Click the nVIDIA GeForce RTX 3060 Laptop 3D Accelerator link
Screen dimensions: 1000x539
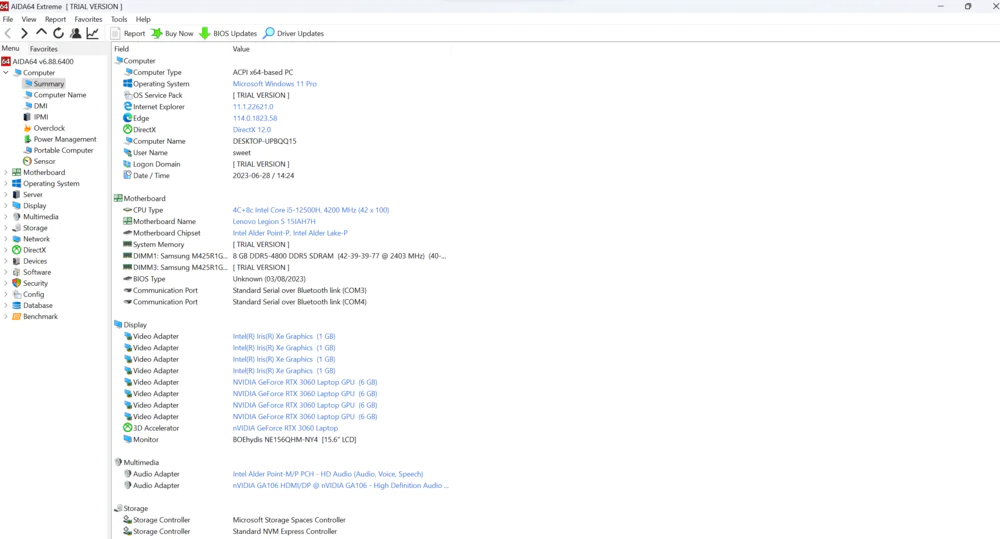285,428
